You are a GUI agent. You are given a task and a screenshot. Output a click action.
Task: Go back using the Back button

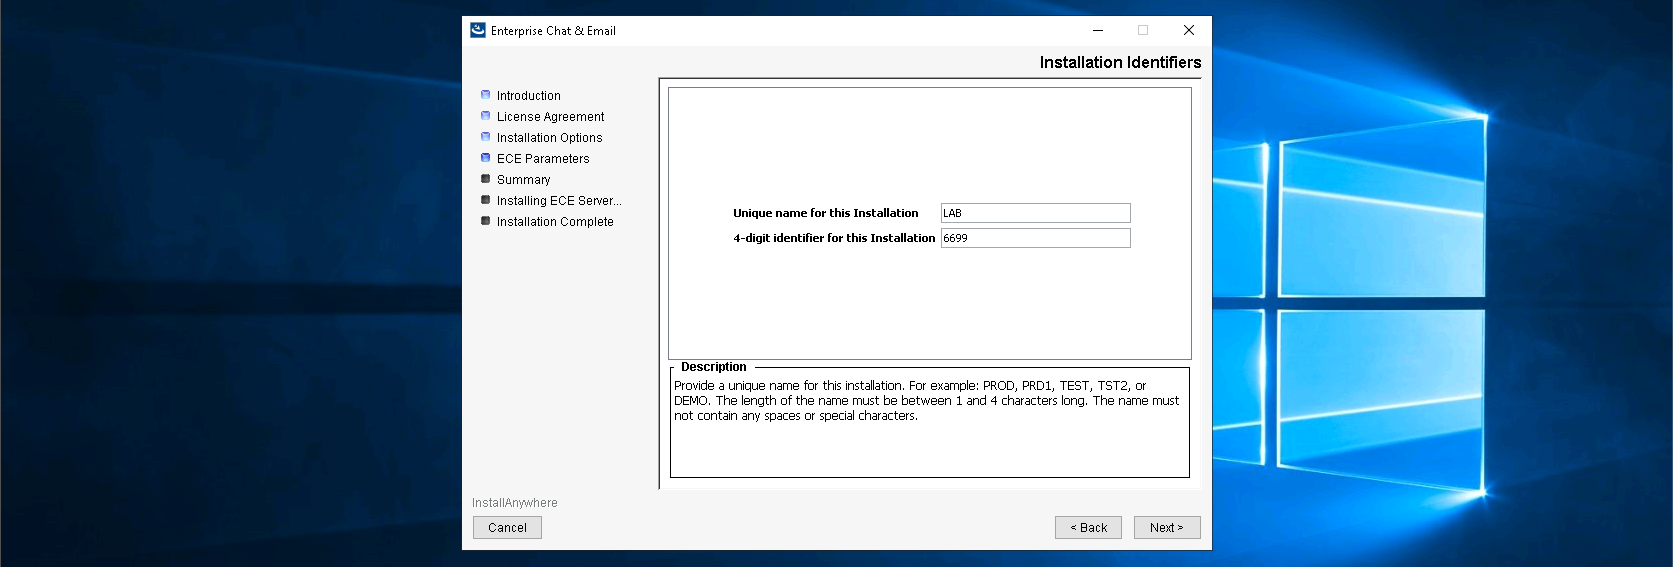[1088, 528]
